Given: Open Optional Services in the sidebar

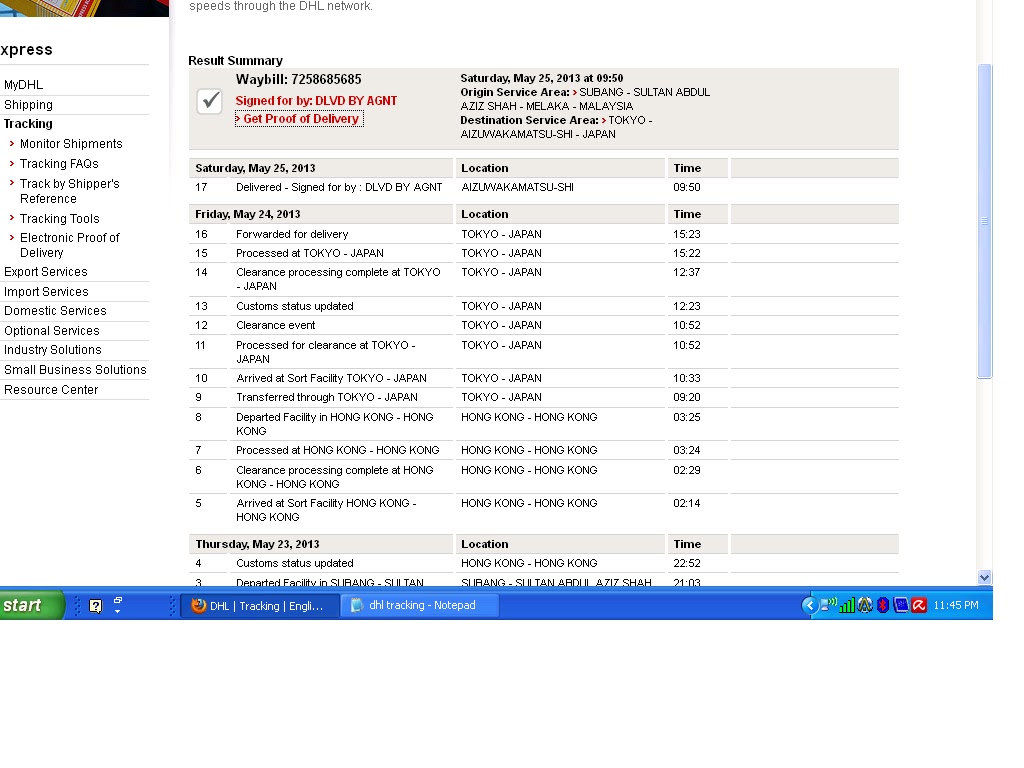Looking at the screenshot, I should [52, 331].
